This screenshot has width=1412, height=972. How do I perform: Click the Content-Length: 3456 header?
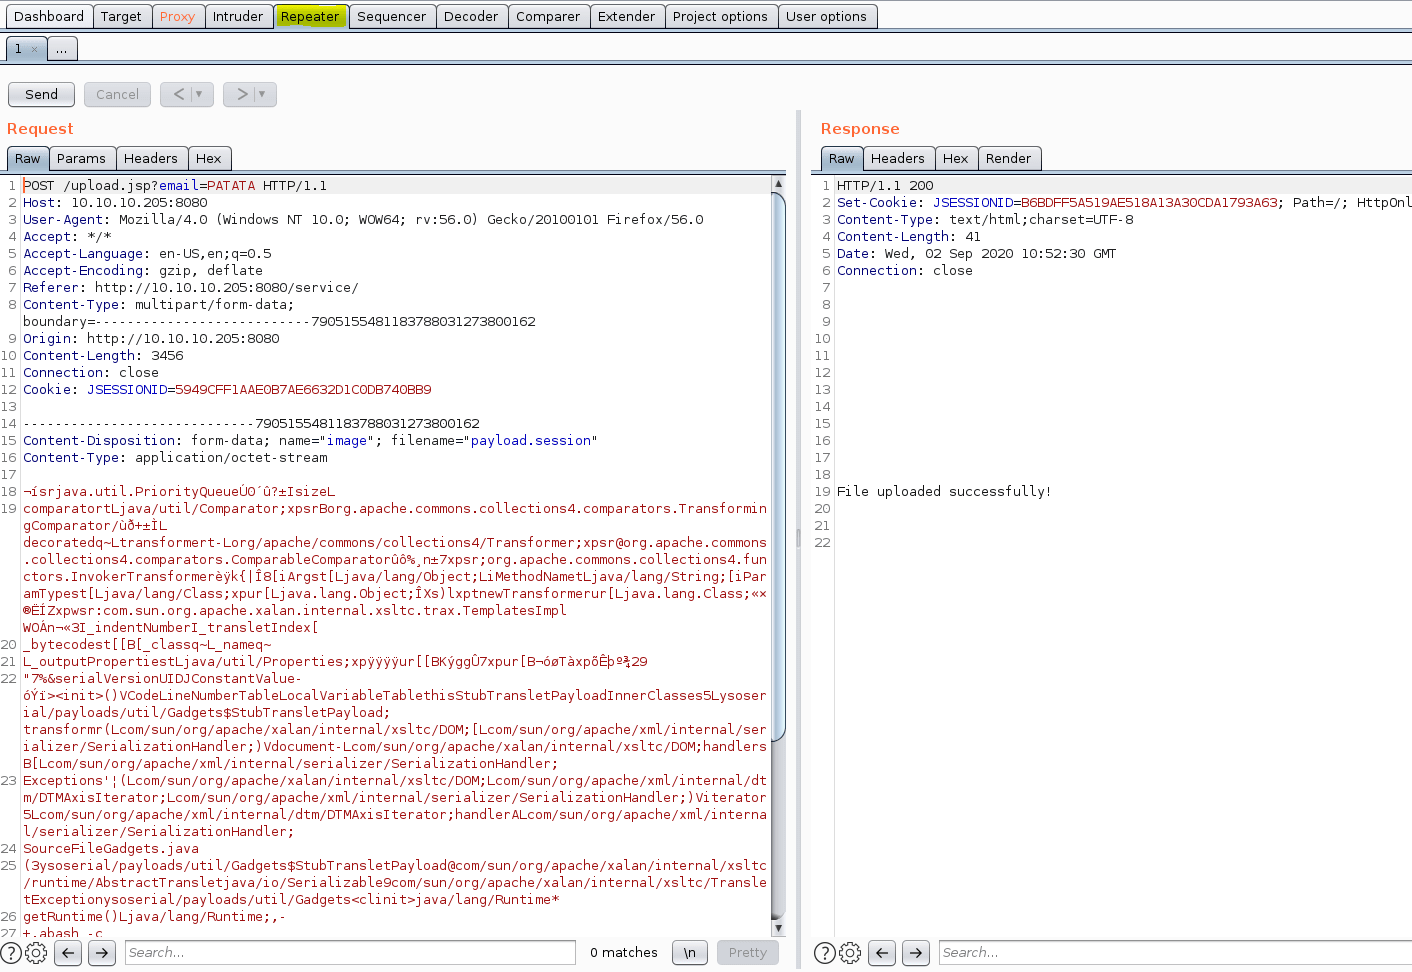pos(103,356)
